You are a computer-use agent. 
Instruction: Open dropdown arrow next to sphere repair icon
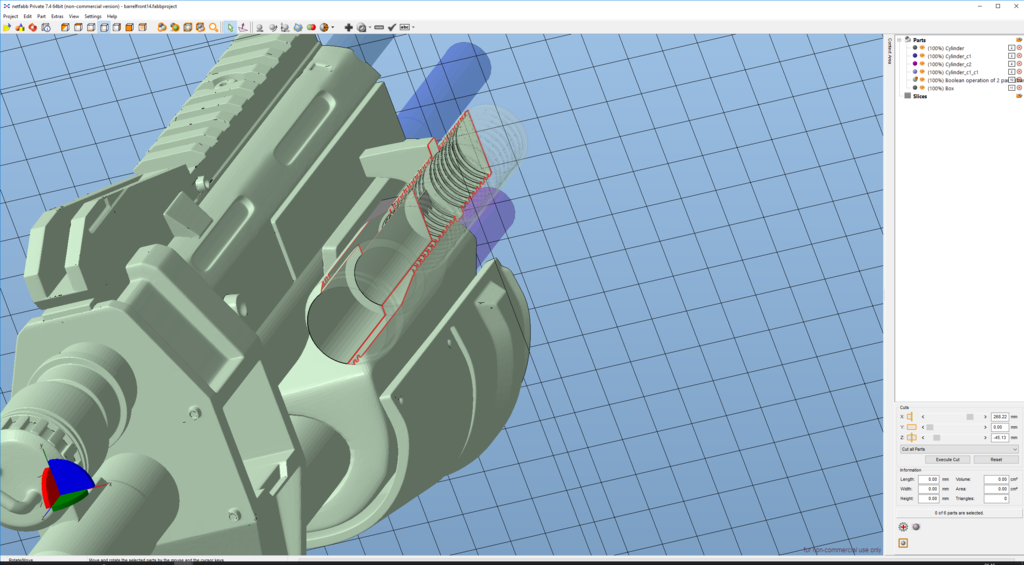coord(332,27)
